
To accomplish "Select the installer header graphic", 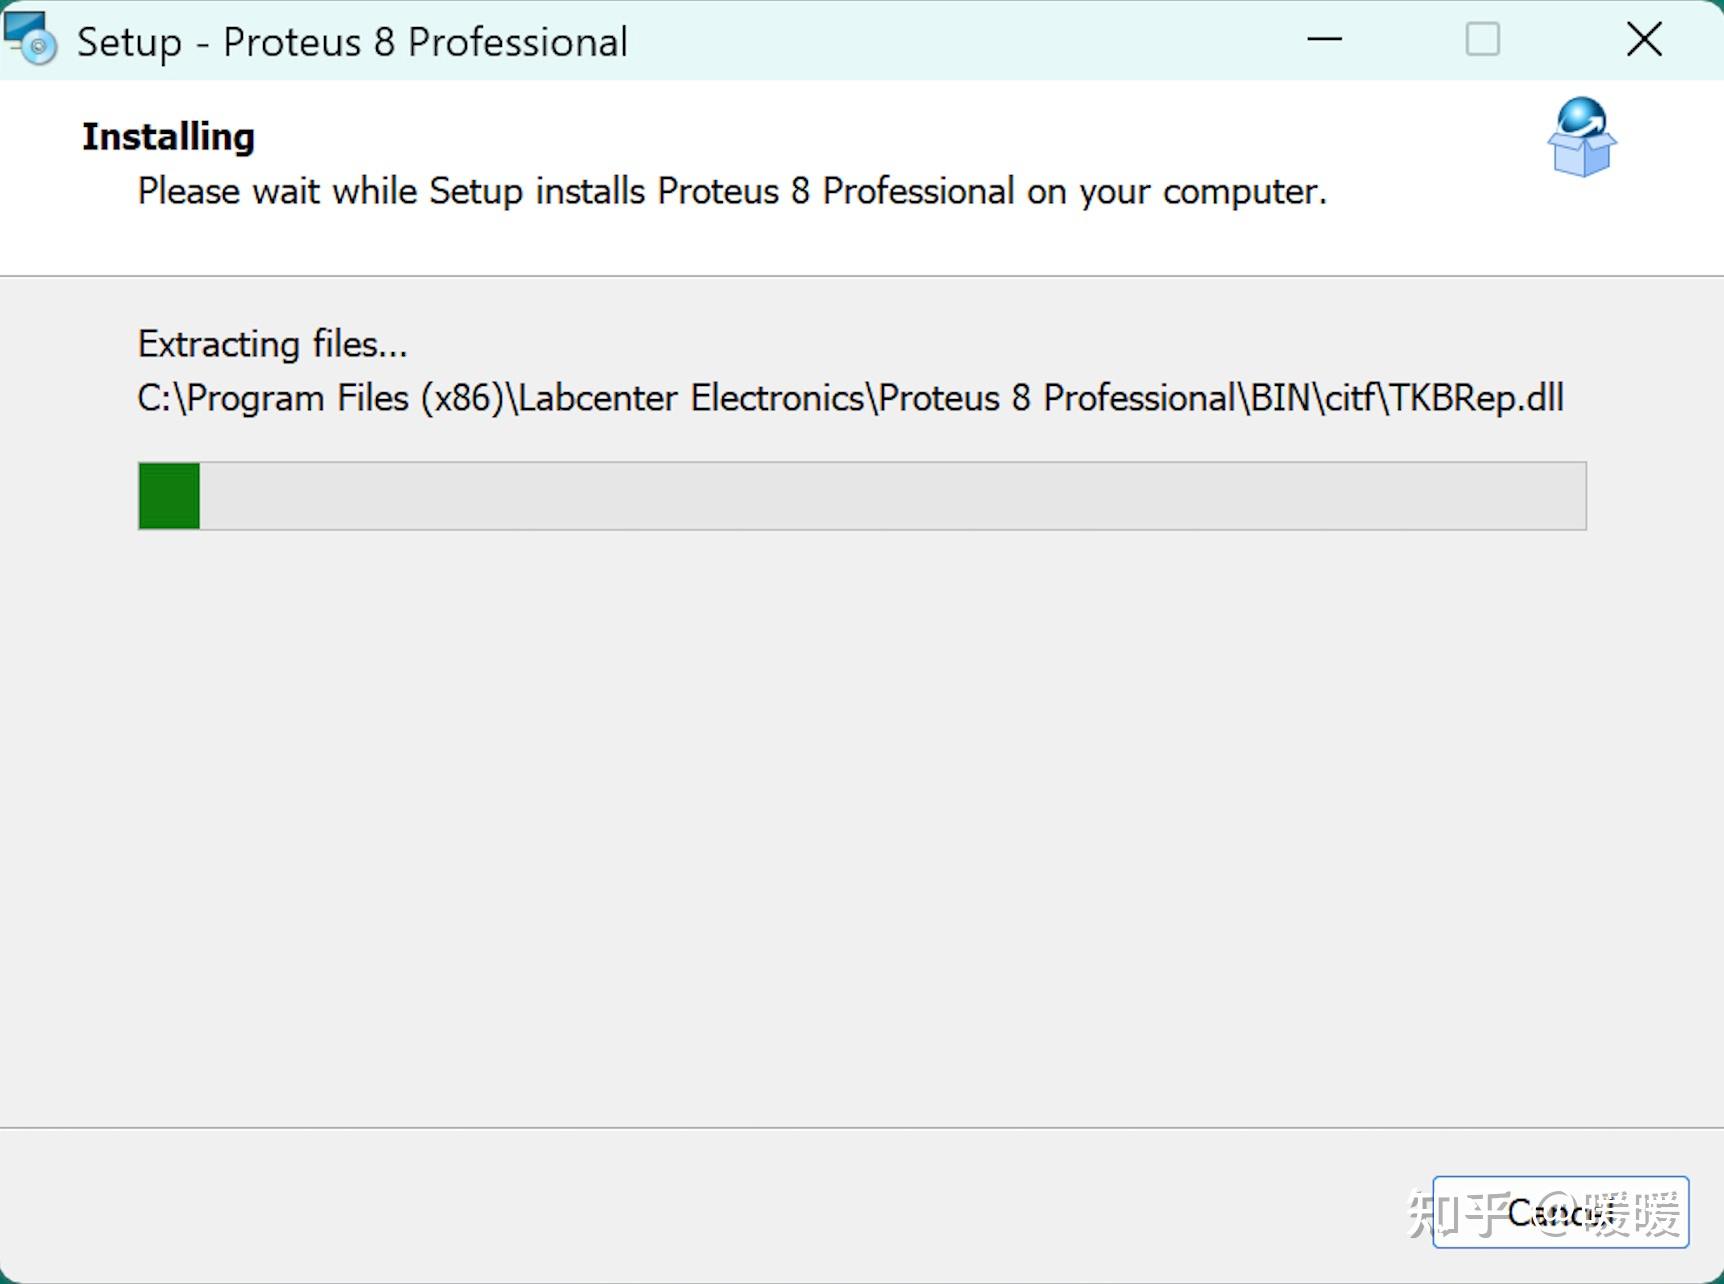I will 1583,137.
